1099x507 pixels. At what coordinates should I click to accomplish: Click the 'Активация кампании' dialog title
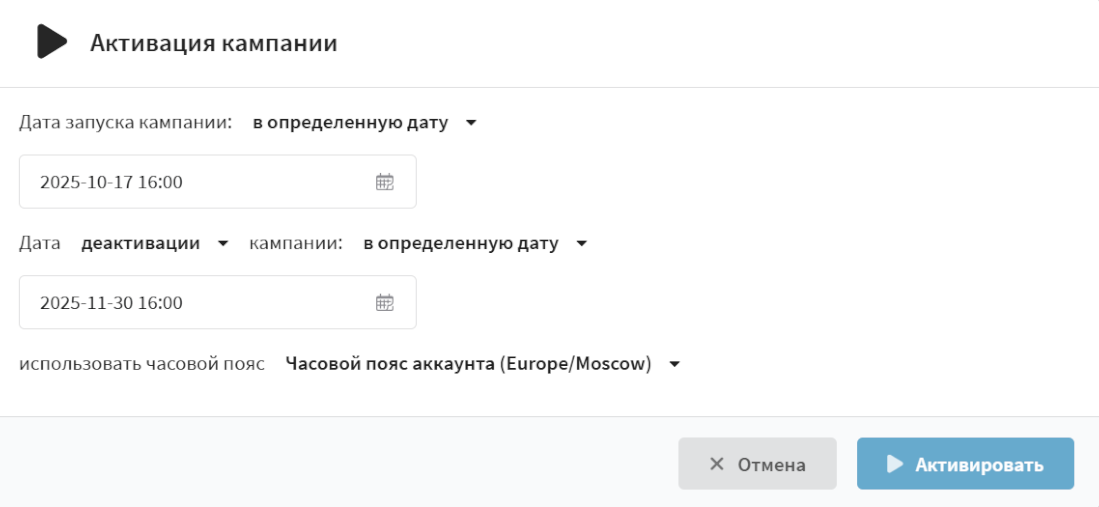click(213, 43)
